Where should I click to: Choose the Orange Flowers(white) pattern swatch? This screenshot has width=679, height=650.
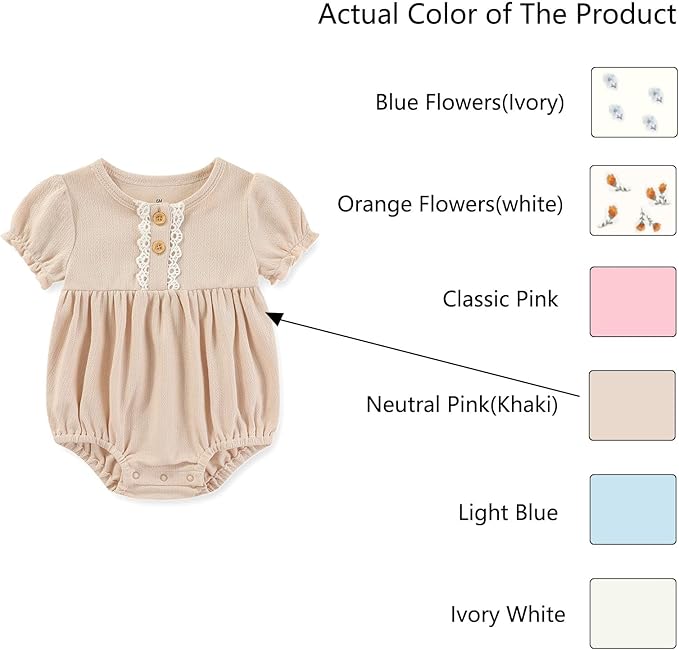pos(633,201)
